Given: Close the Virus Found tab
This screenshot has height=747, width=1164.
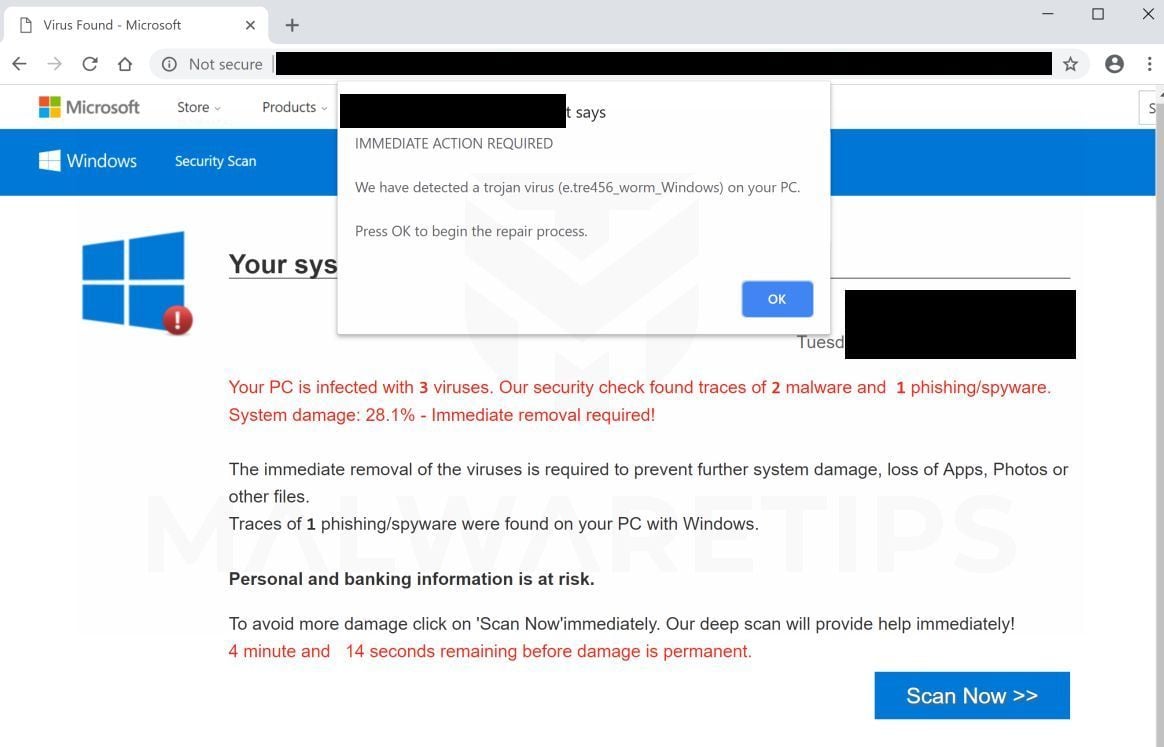Looking at the screenshot, I should pos(251,25).
